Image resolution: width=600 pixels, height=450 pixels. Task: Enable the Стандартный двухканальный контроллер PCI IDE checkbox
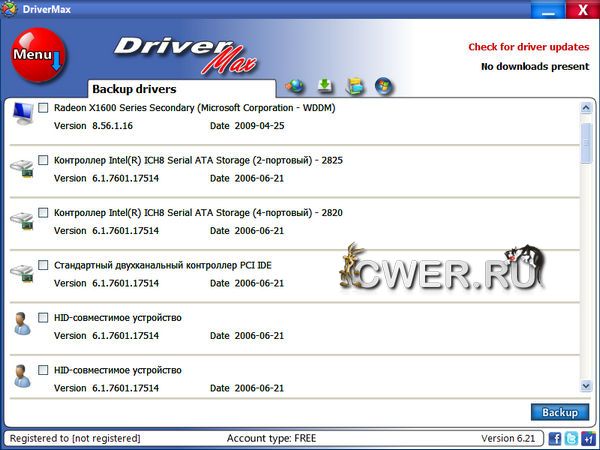point(43,265)
